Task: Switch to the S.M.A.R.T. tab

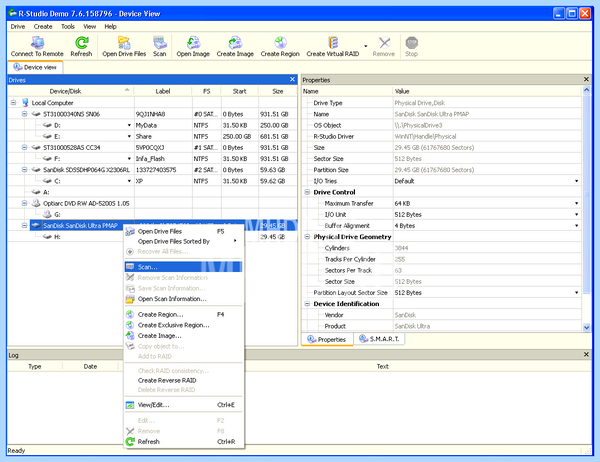Action: click(379, 339)
